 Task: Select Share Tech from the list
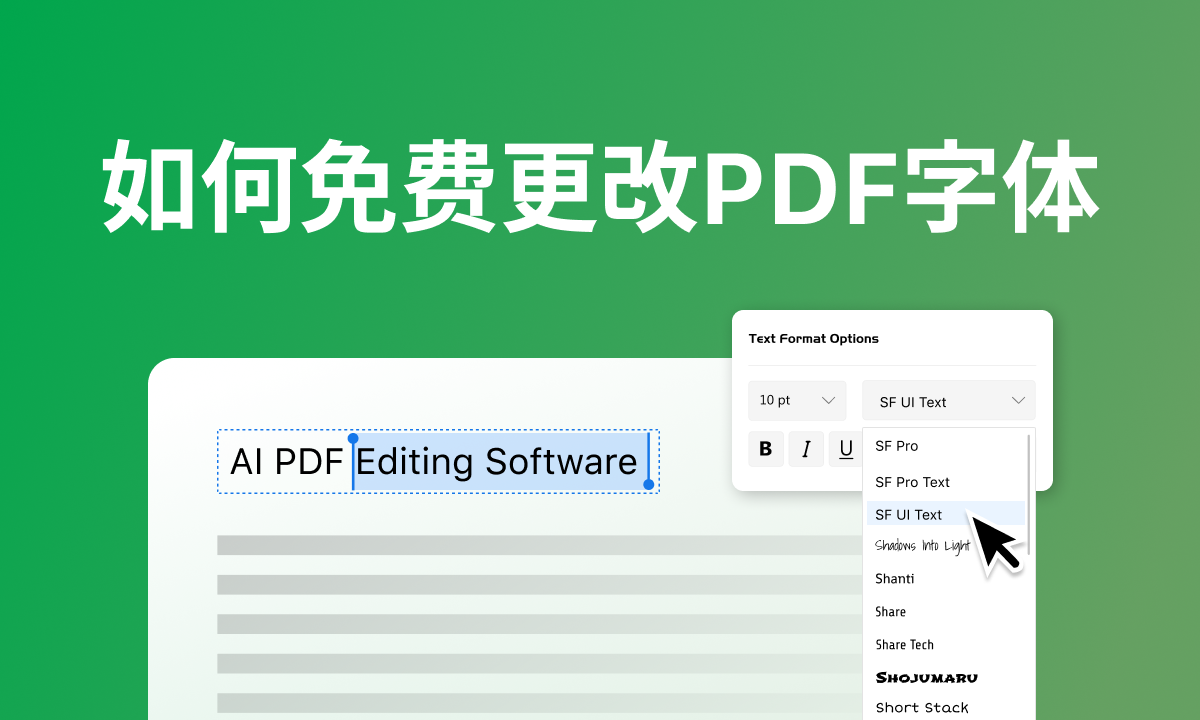click(902, 644)
